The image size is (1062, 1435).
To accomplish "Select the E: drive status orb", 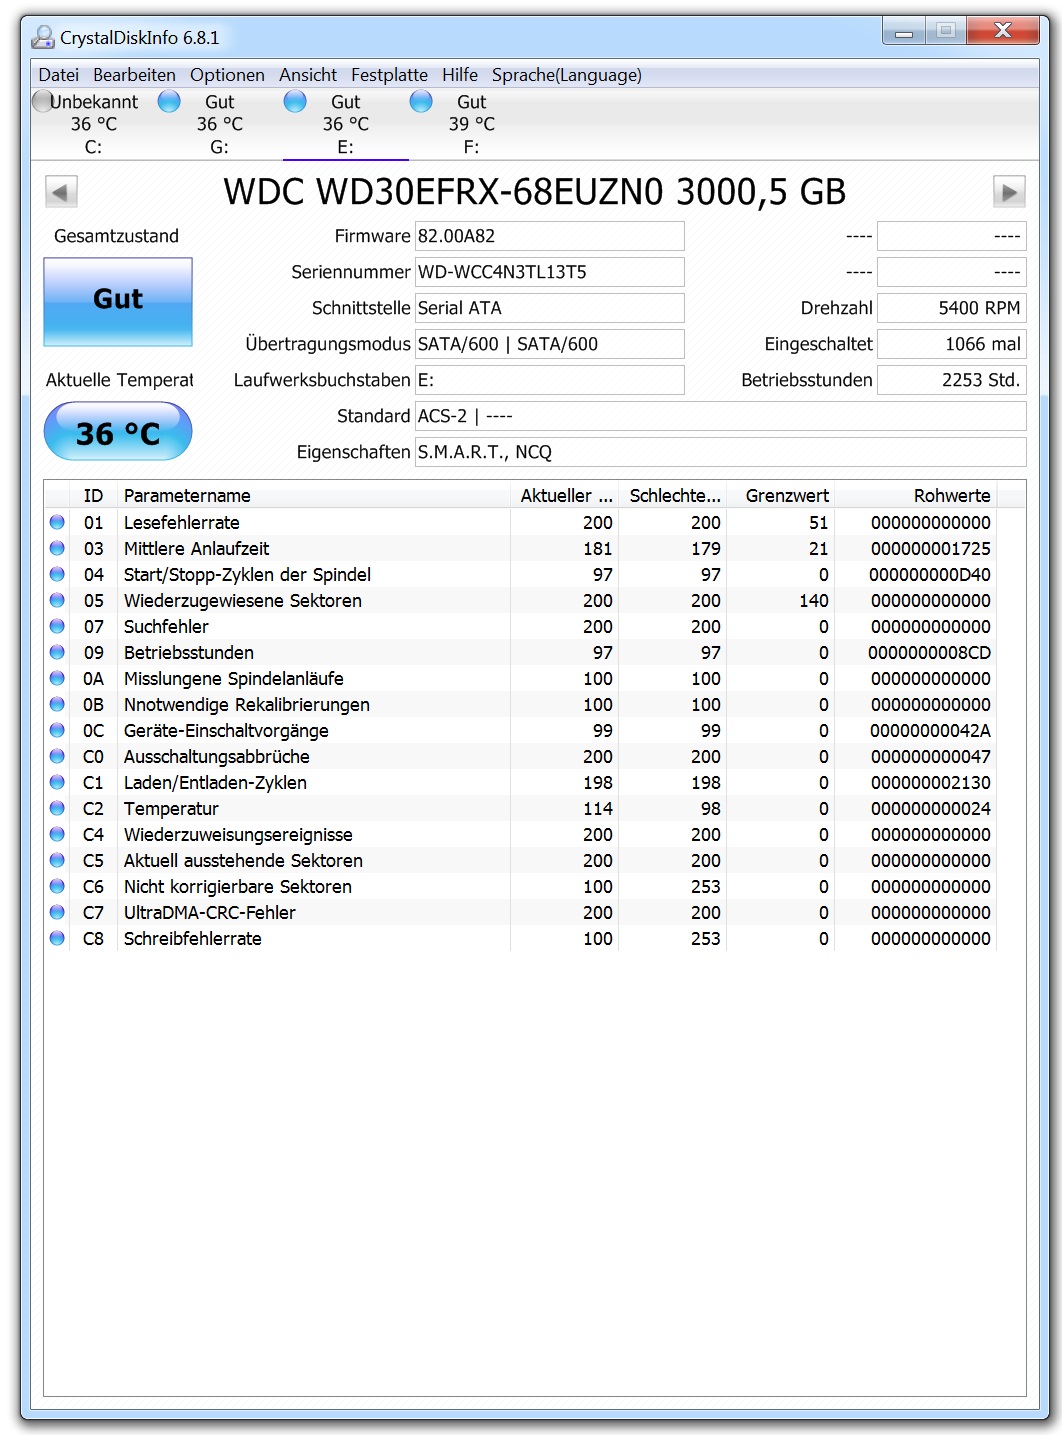I will tap(295, 101).
